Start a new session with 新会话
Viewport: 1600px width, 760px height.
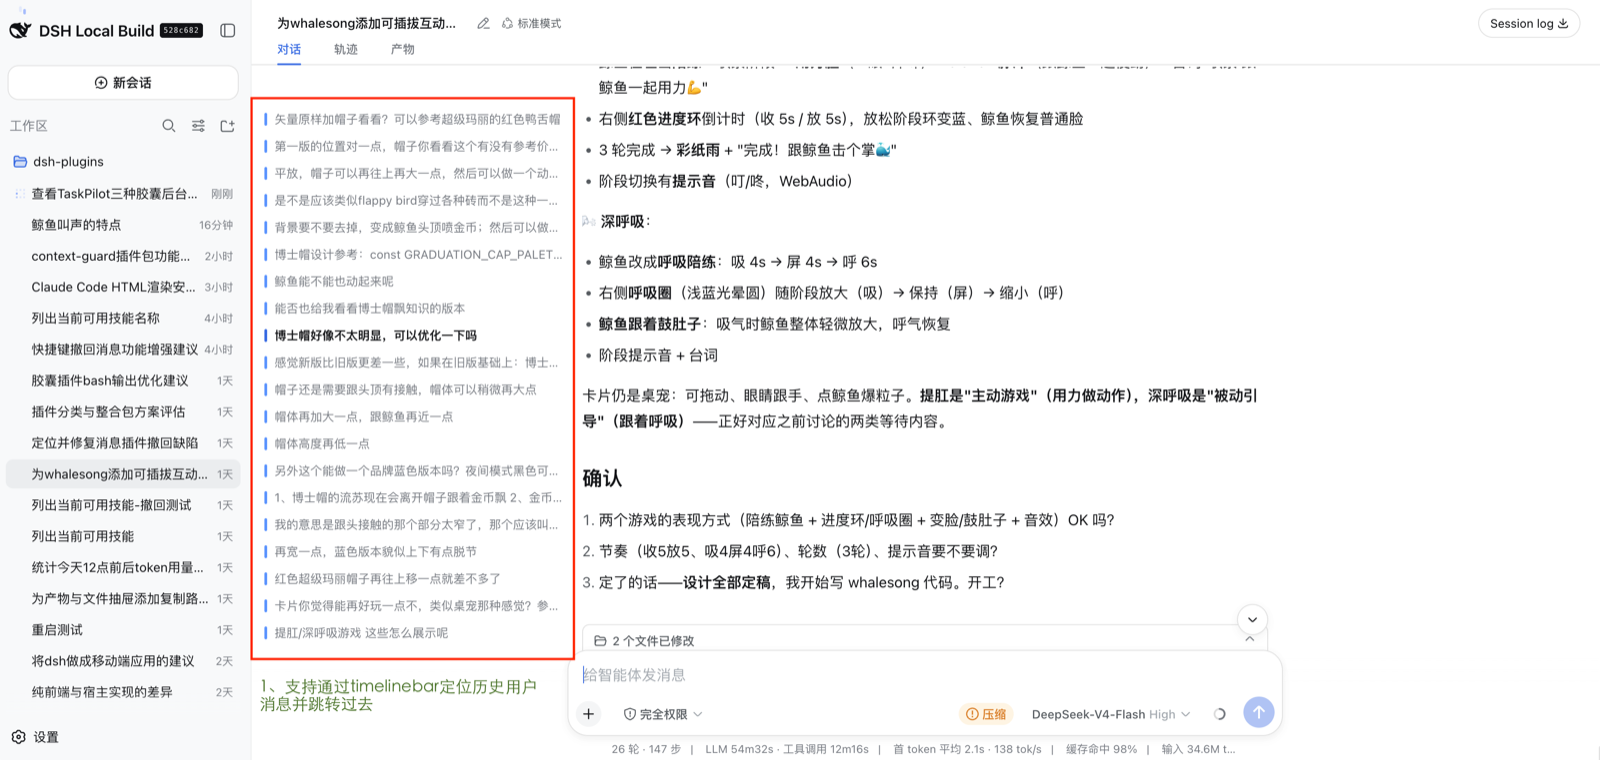(123, 83)
